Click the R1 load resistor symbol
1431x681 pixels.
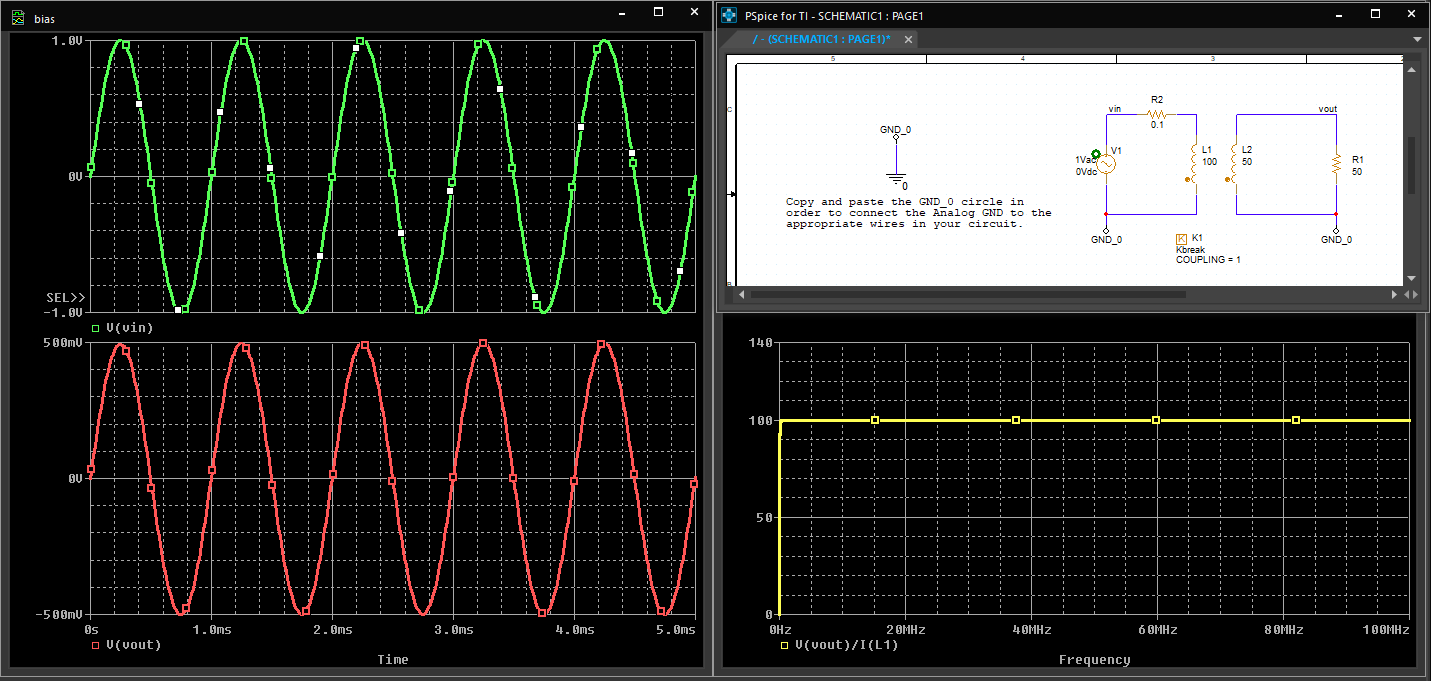1336,166
